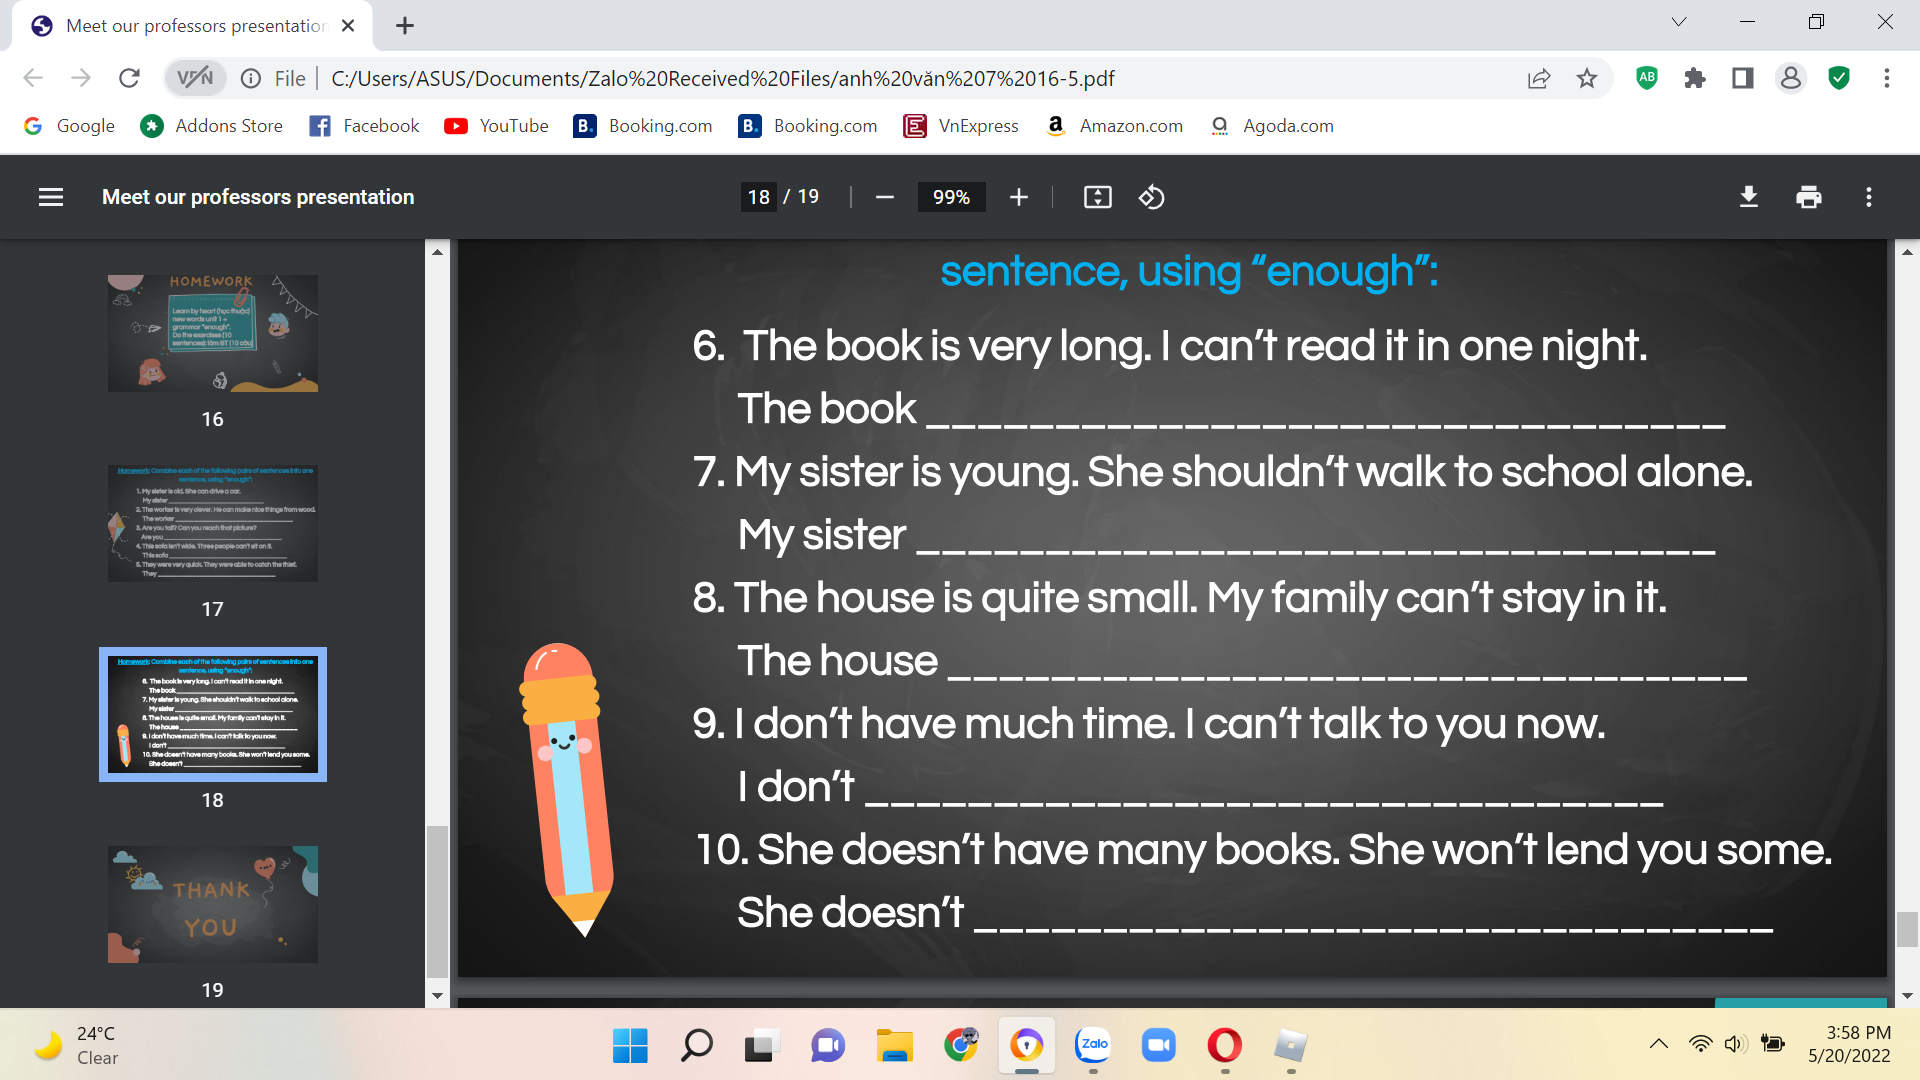Open the VPN extension icon in address bar

195,78
